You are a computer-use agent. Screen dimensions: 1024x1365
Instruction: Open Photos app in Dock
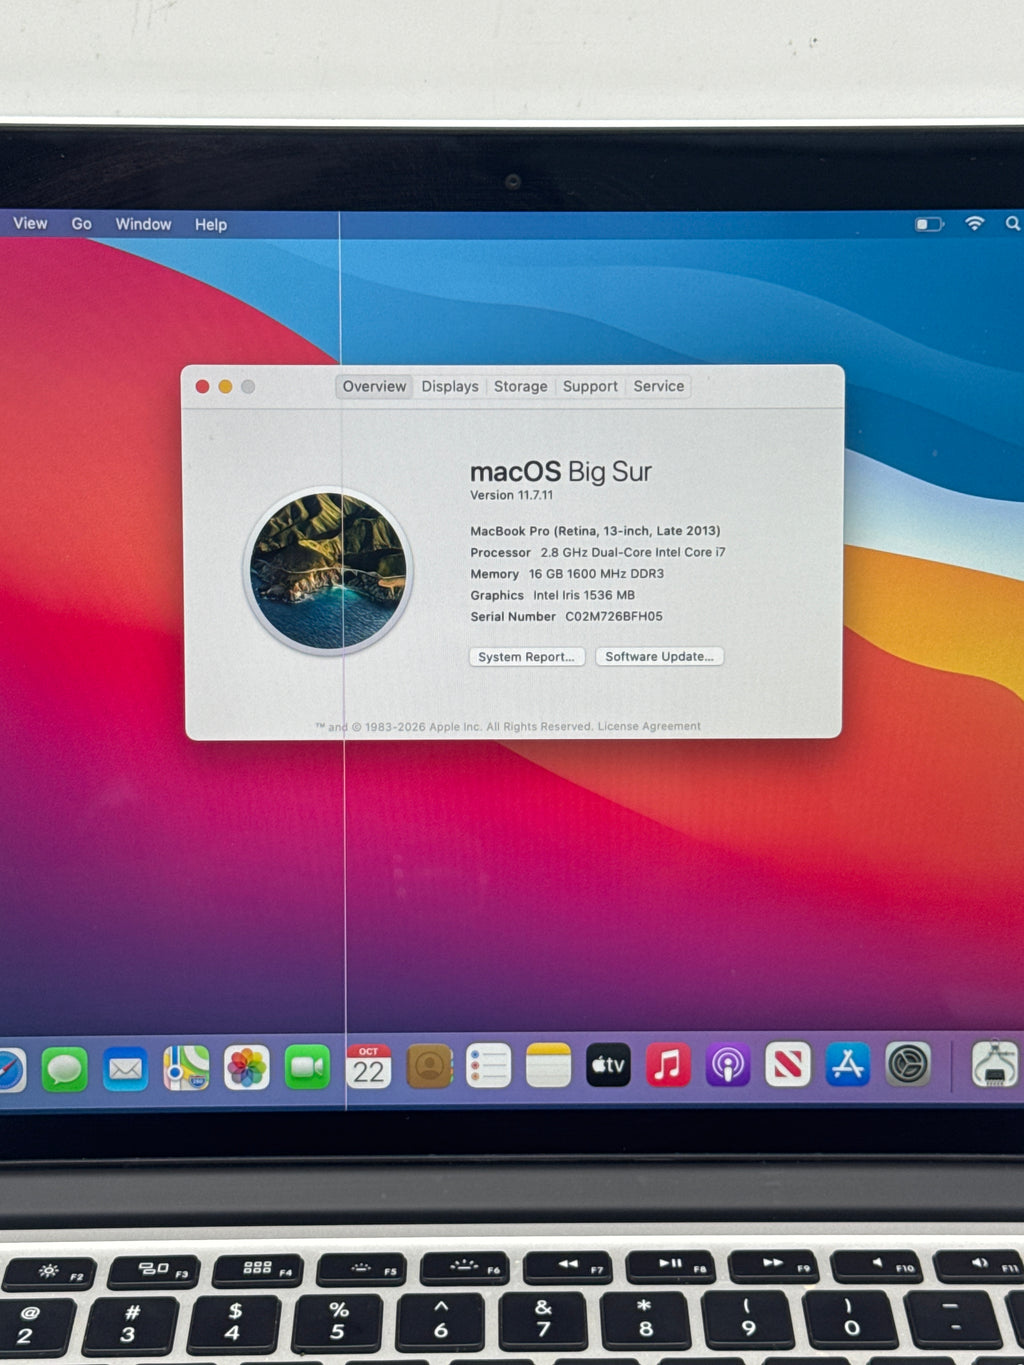[x=247, y=1068]
